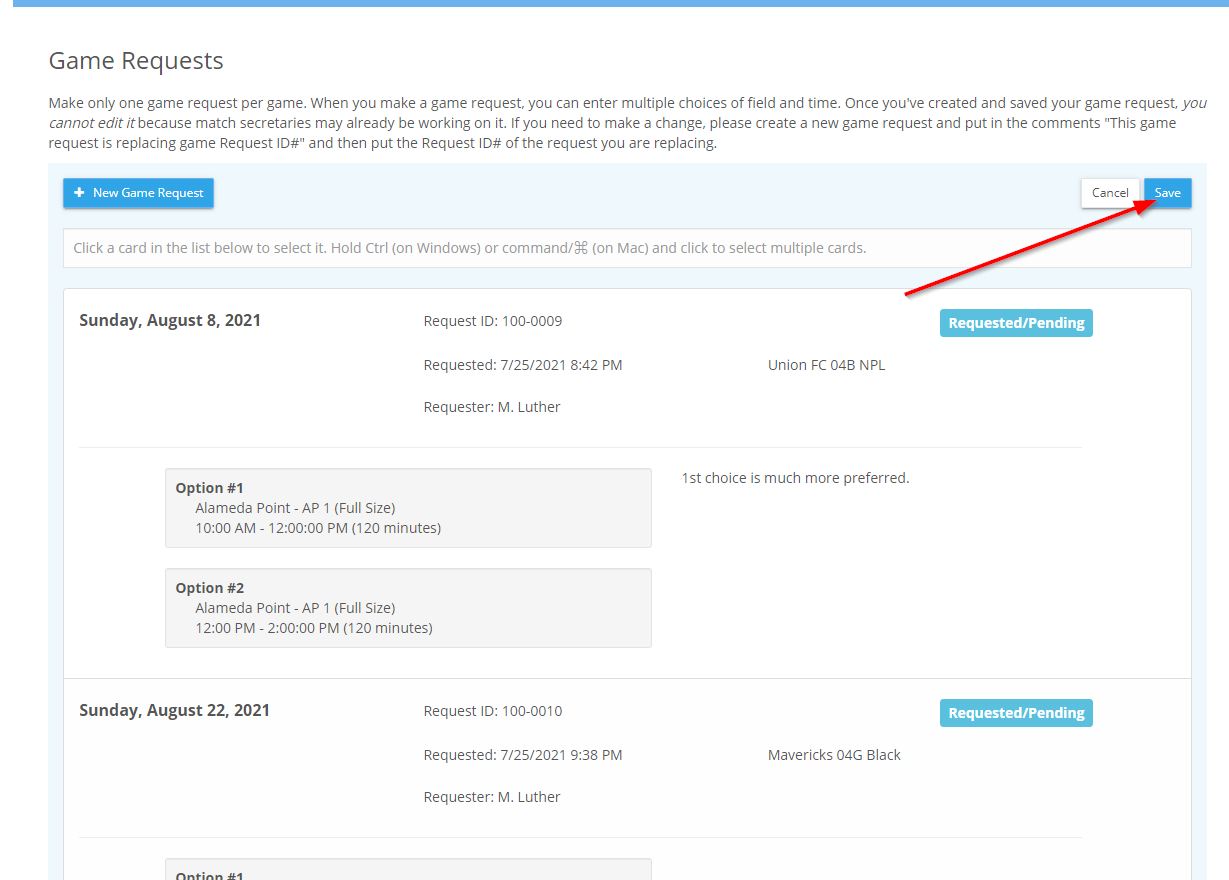Click the plus icon on New Game Request

tap(79, 193)
